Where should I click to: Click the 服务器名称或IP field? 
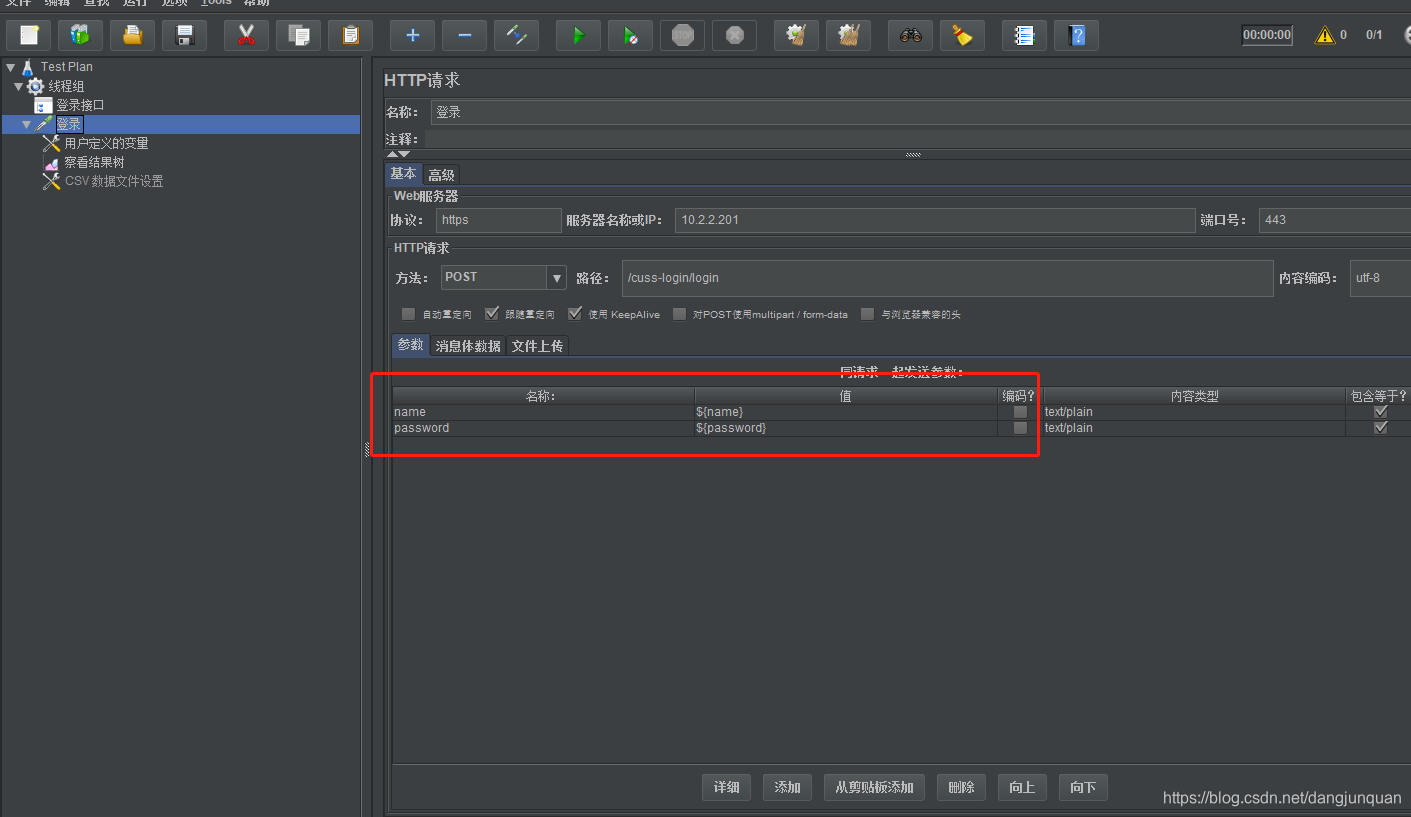935,220
